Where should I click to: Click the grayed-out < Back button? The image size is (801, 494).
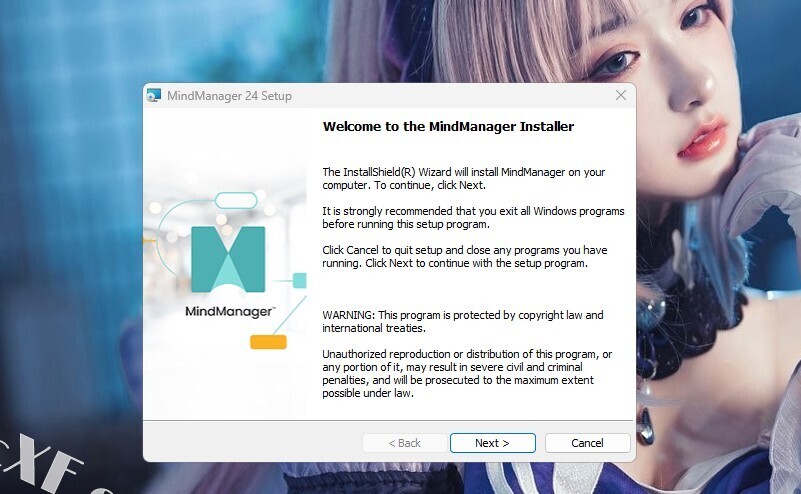405,443
